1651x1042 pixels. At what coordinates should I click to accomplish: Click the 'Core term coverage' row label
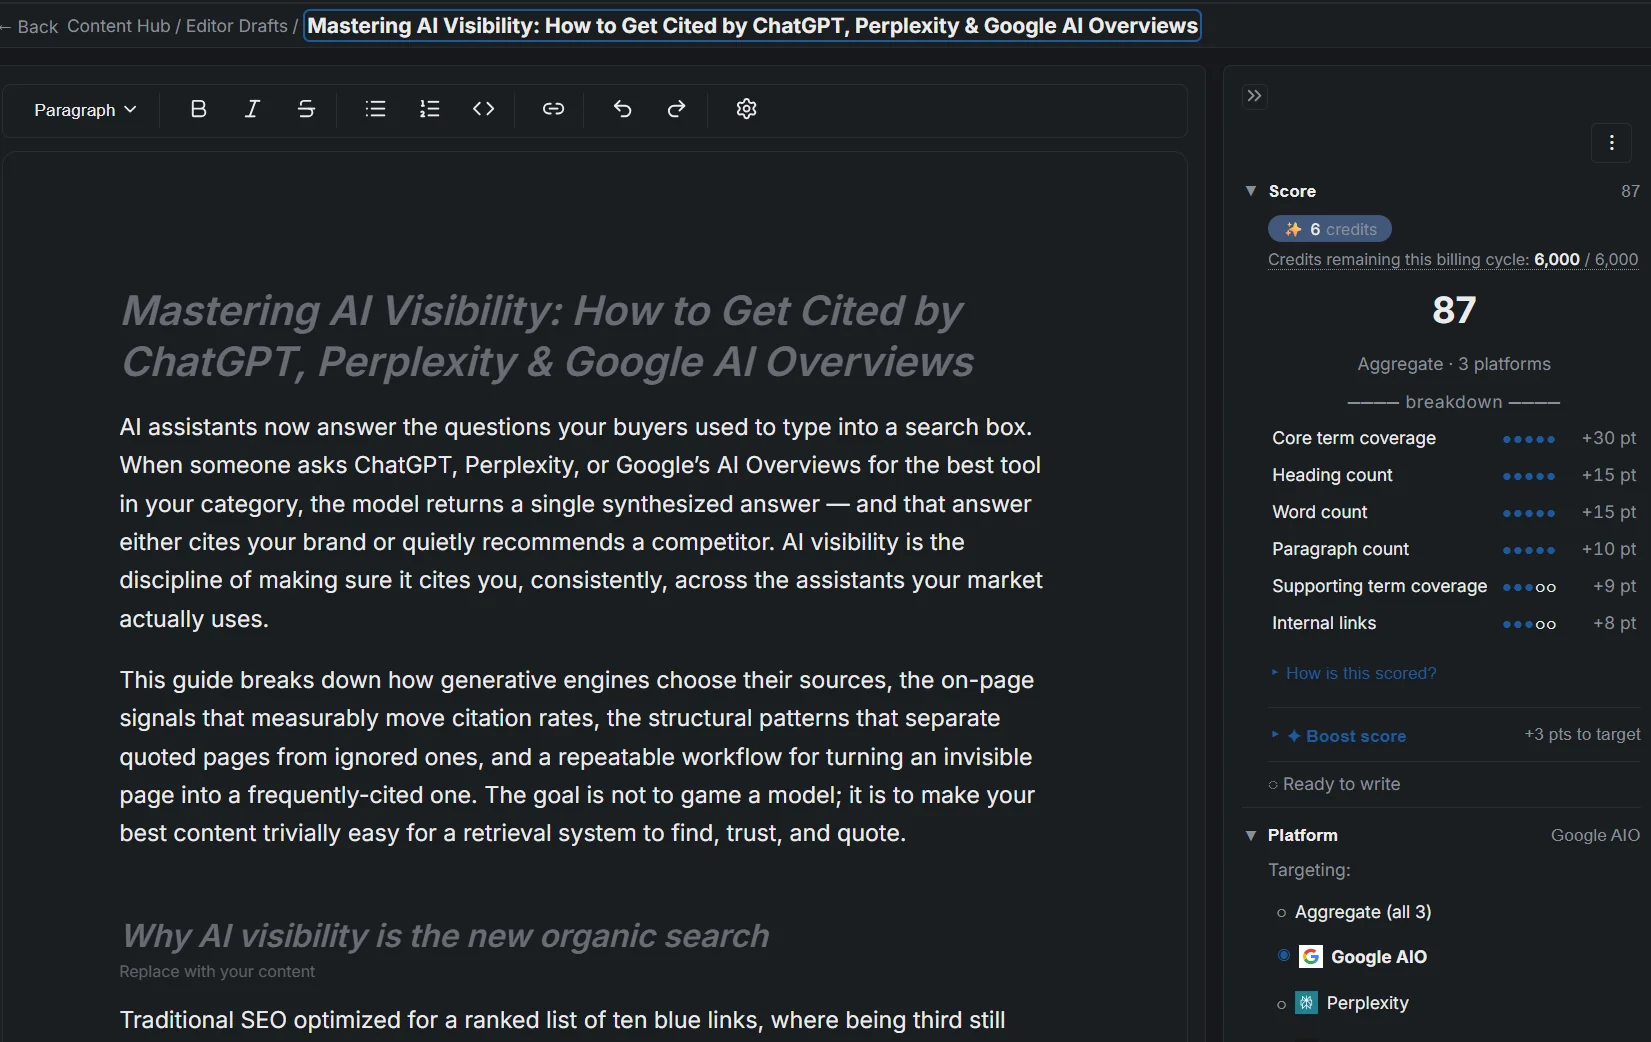(1354, 438)
